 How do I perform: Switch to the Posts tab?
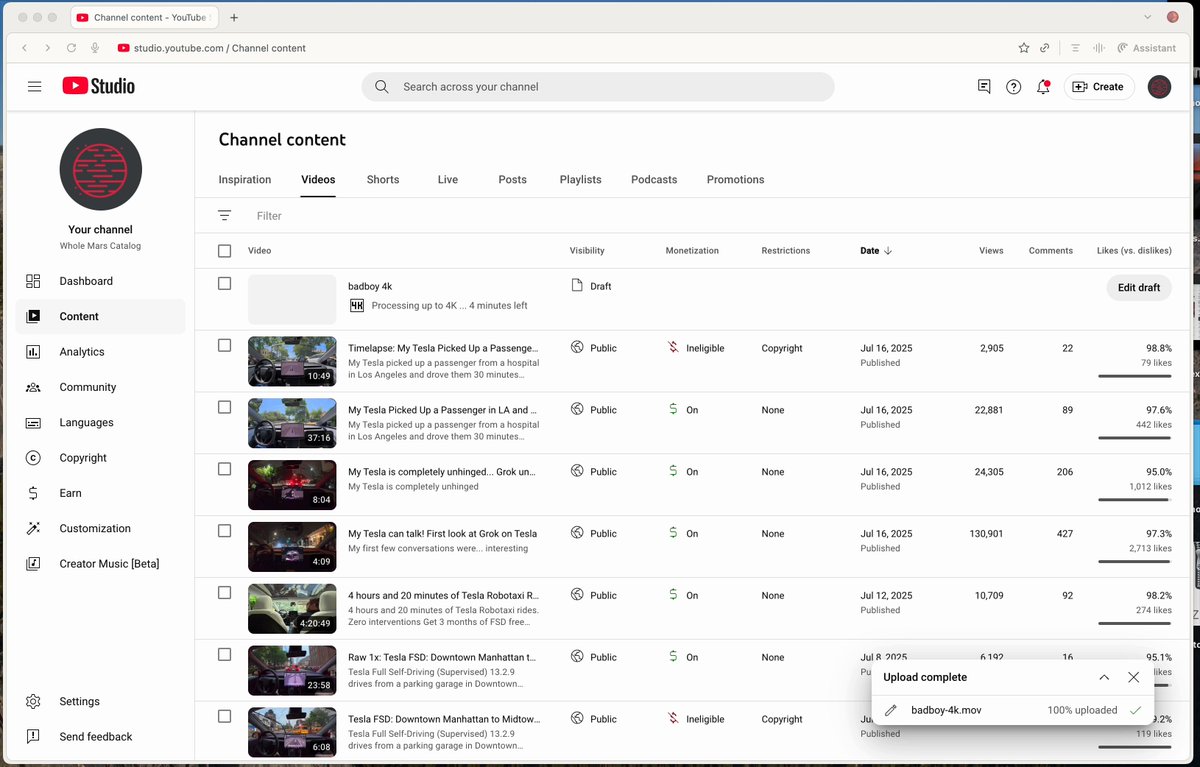pyautogui.click(x=513, y=180)
